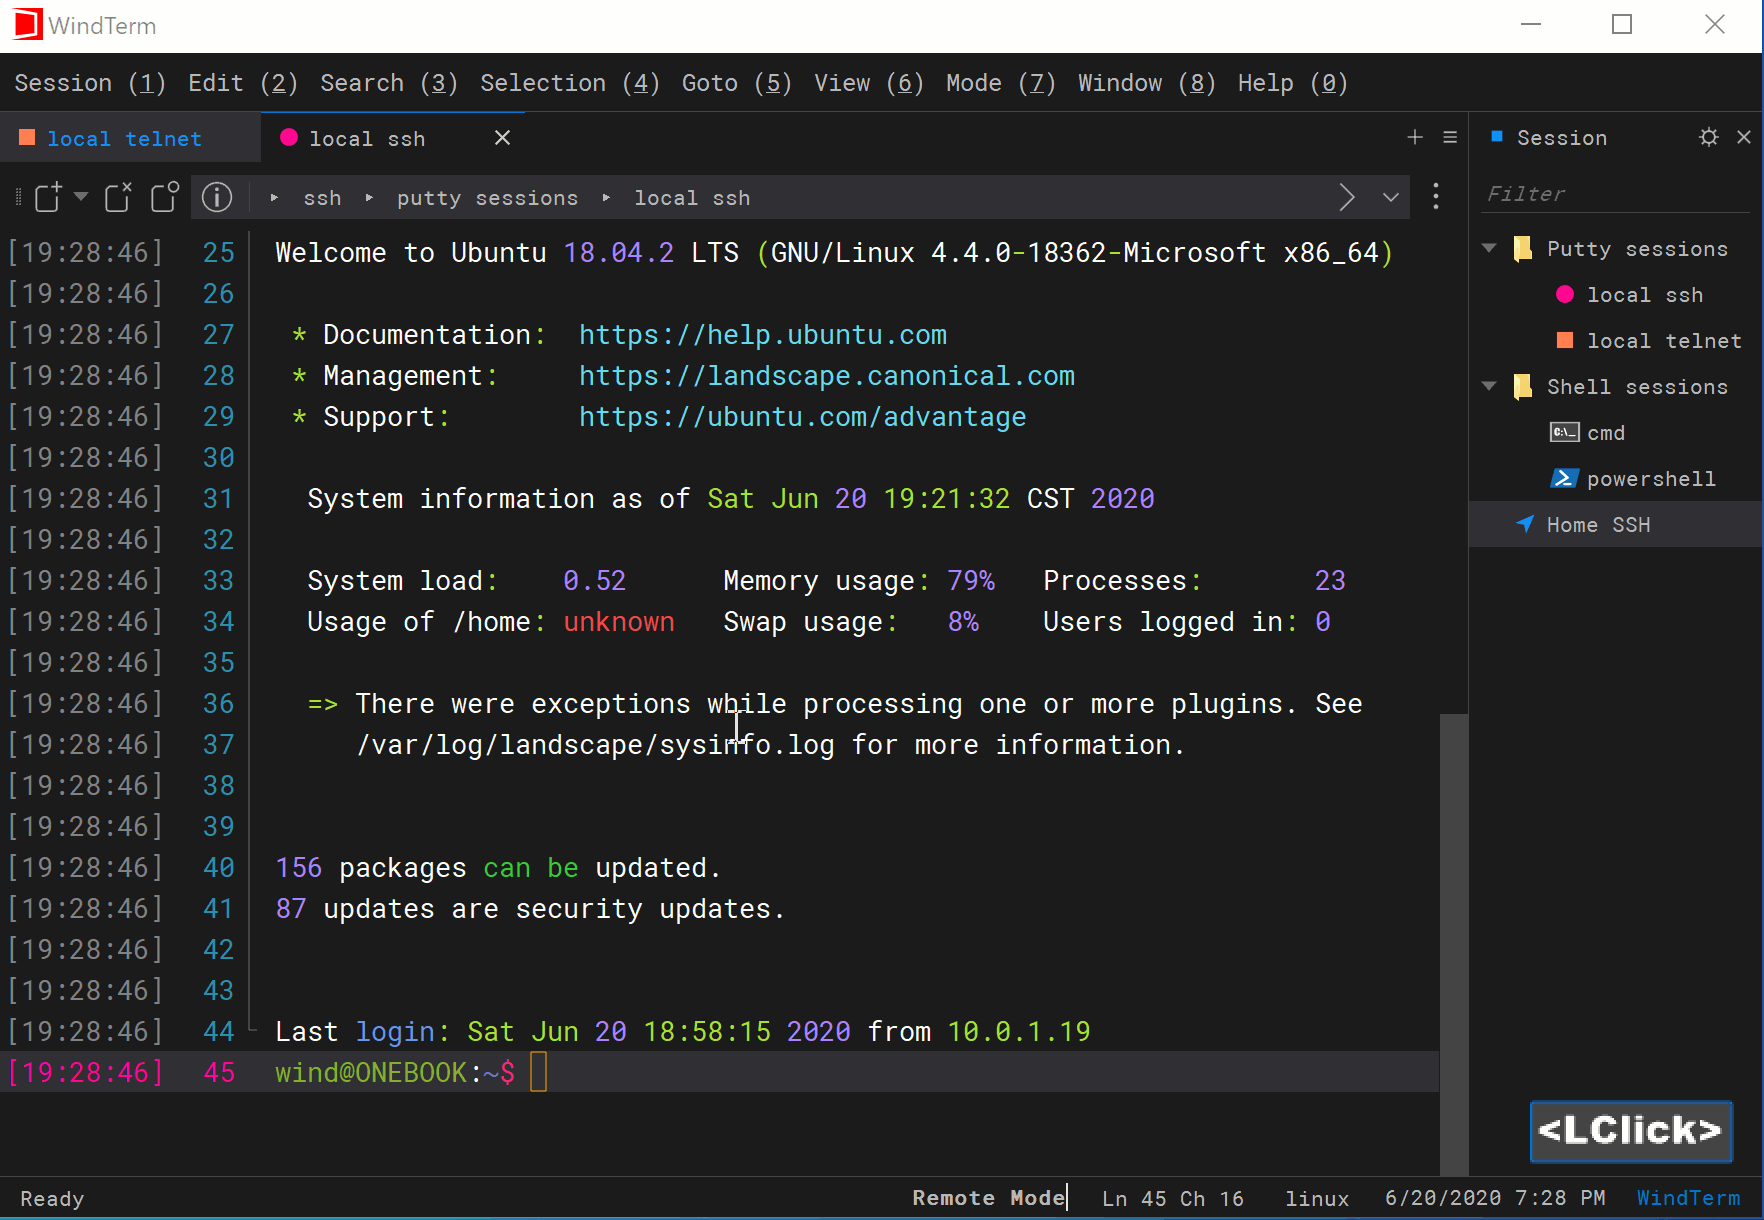The image size is (1764, 1220).
Task: Click line number 45 in the gutter
Action: tap(219, 1073)
